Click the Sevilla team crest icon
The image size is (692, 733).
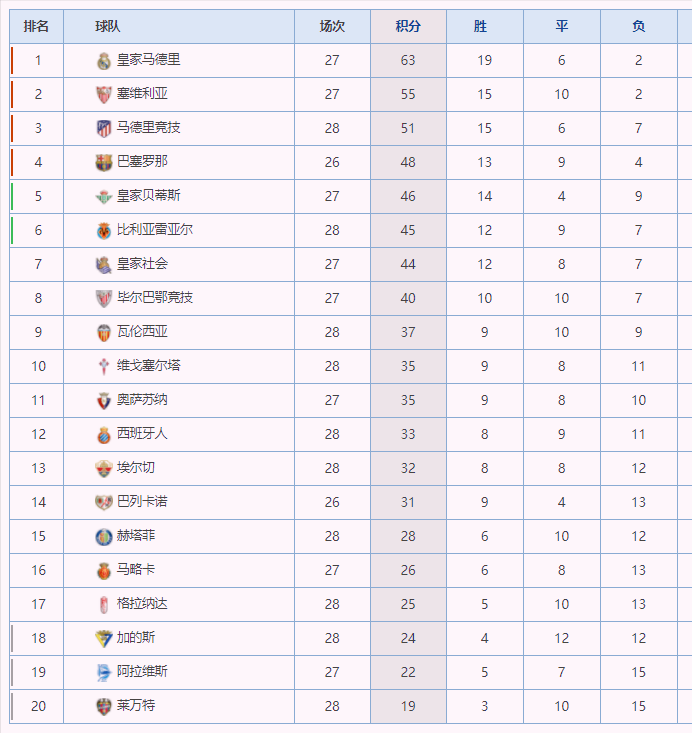point(104,95)
